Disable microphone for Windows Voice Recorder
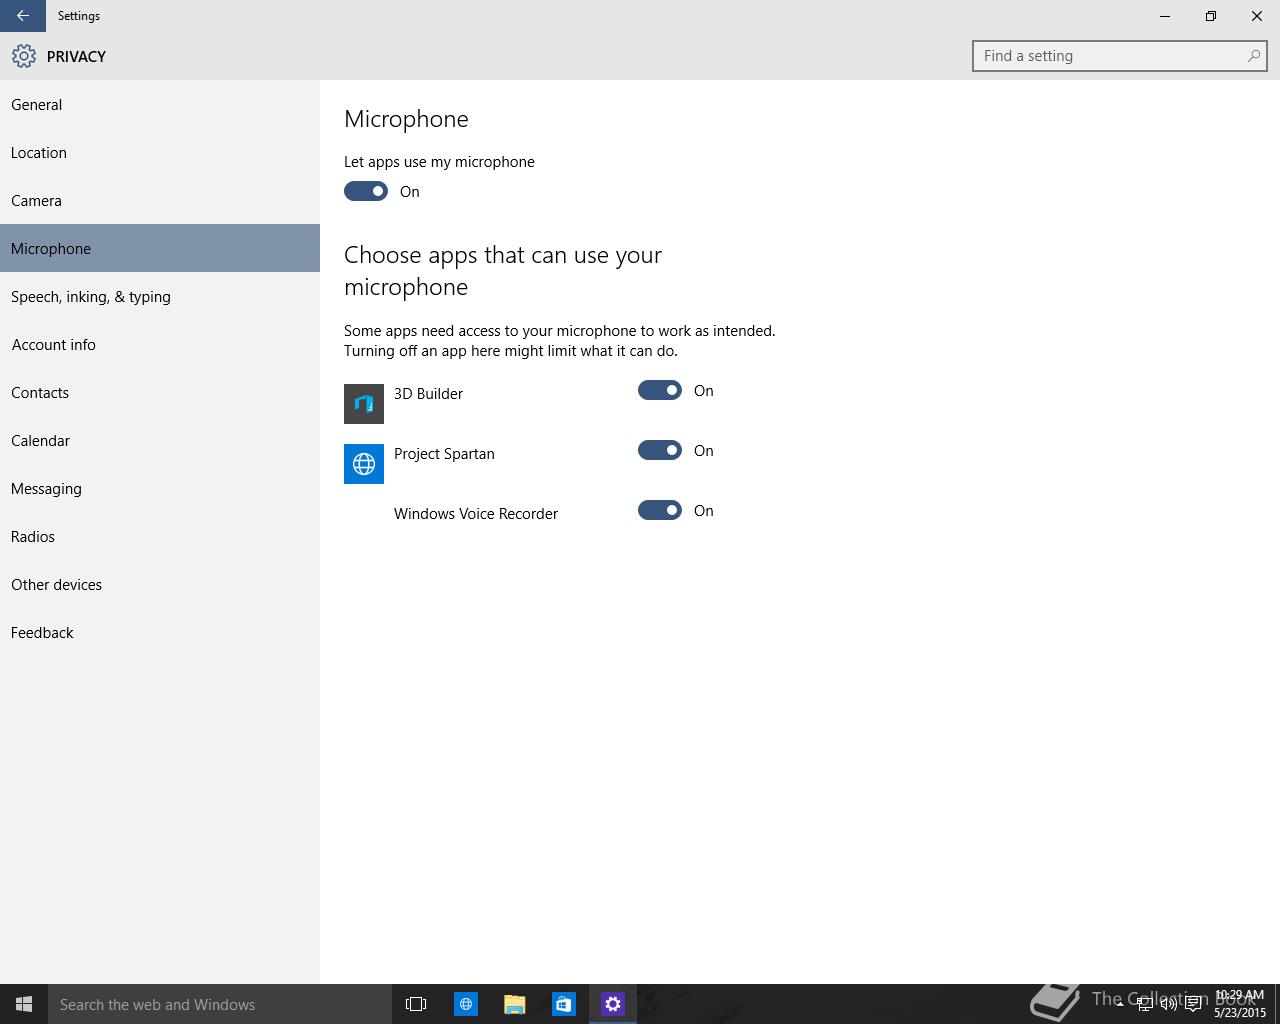Screen dimensions: 1280x1024 coord(660,510)
